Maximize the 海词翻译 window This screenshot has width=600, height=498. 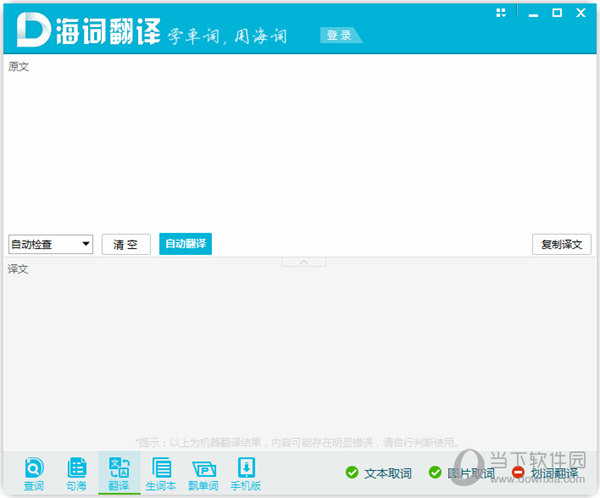coord(557,13)
